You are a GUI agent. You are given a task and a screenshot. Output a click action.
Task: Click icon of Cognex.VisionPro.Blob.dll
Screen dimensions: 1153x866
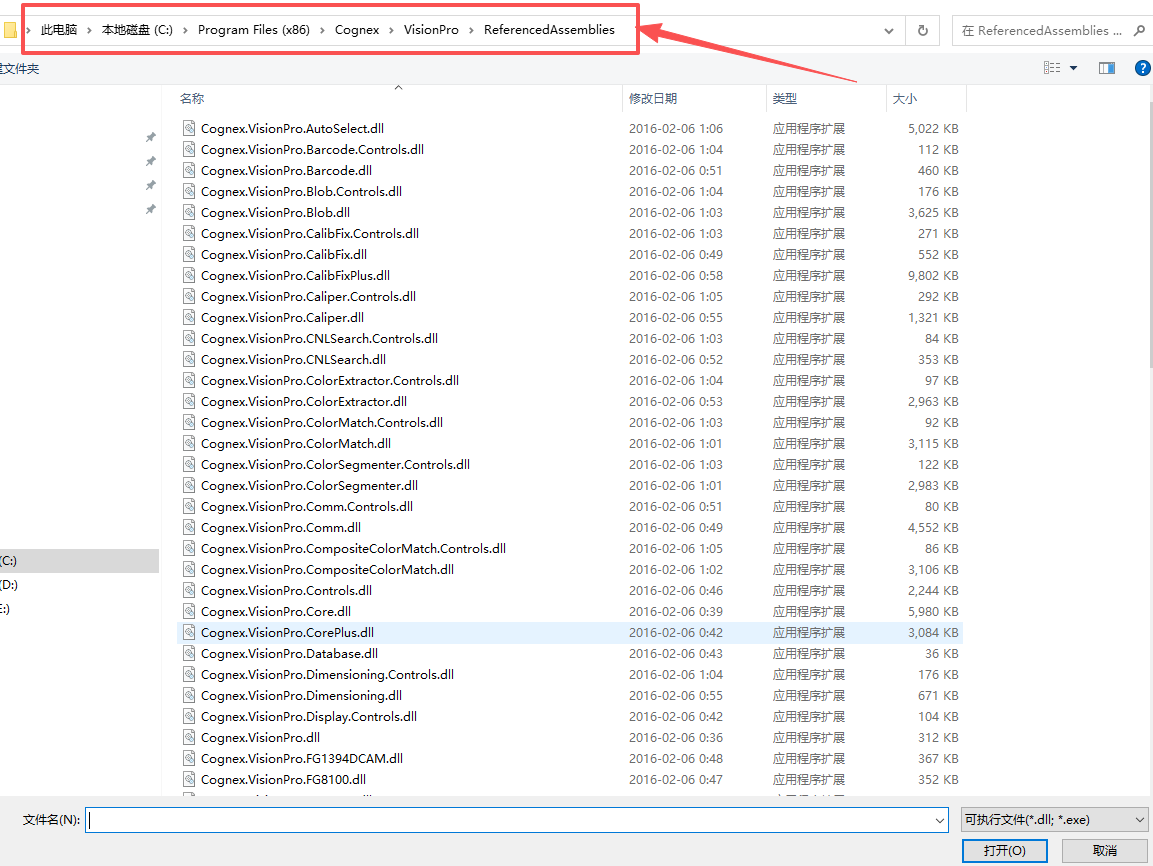point(189,212)
